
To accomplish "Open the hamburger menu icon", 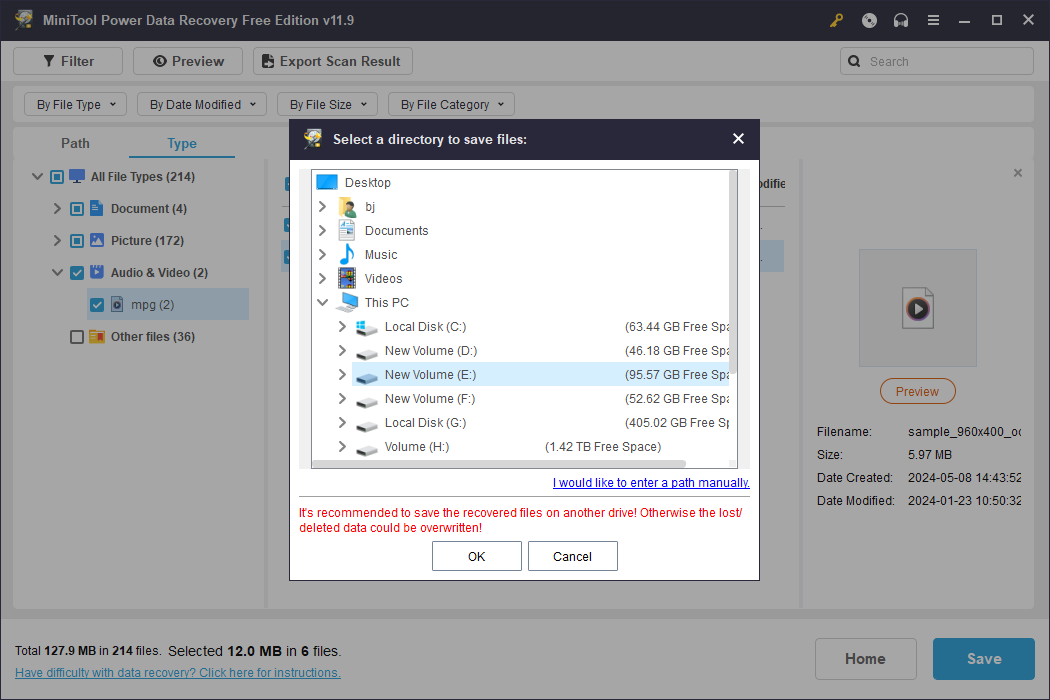I will tap(933, 20).
